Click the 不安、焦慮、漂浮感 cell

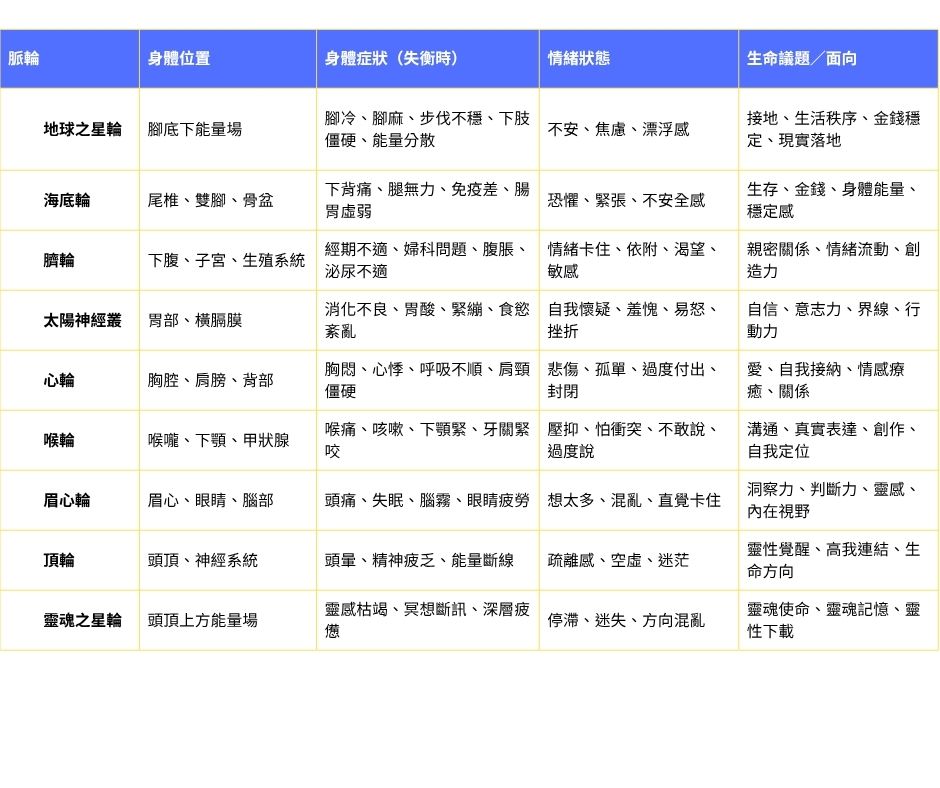point(618,129)
